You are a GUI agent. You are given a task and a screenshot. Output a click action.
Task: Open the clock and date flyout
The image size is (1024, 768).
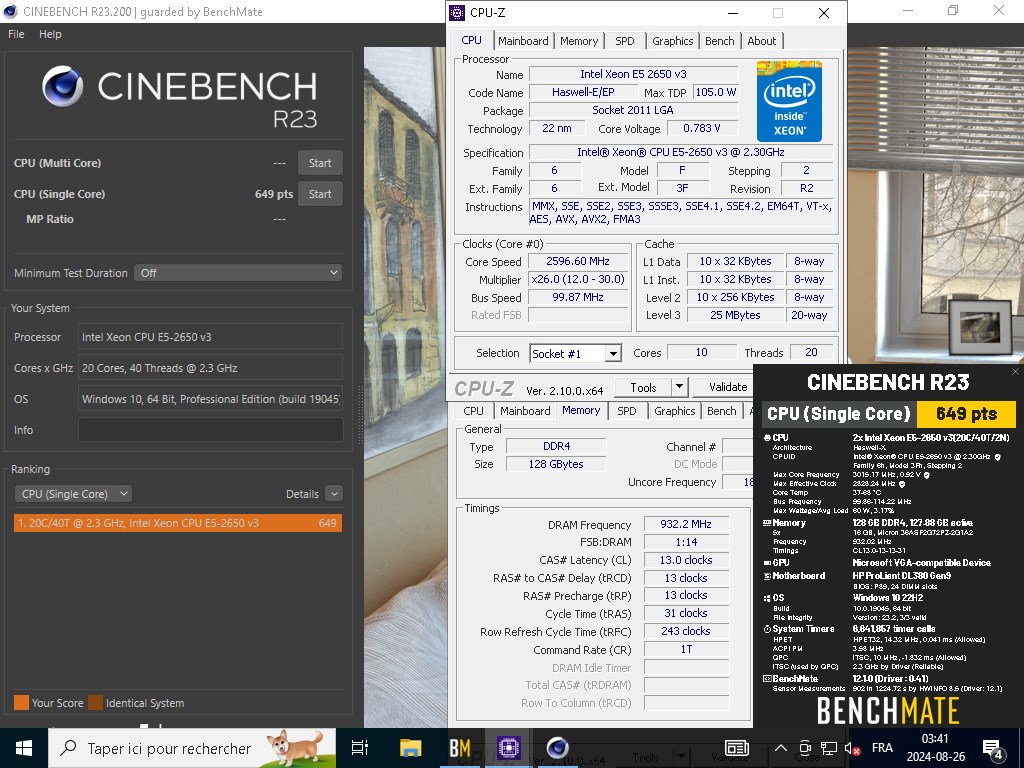click(935, 748)
